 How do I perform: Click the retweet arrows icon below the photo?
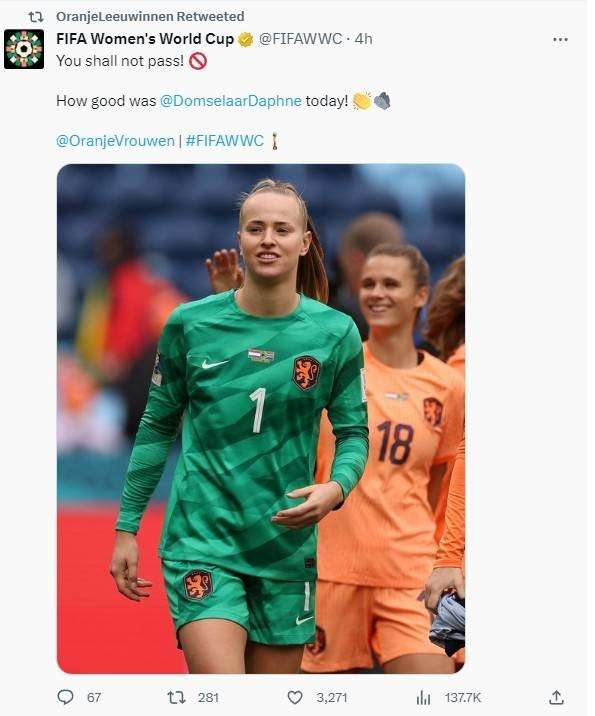[x=176, y=697]
